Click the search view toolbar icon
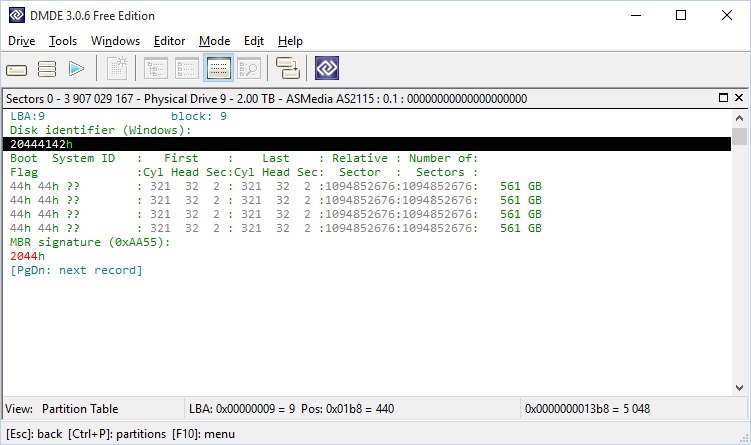The image size is (751, 445). (249, 68)
